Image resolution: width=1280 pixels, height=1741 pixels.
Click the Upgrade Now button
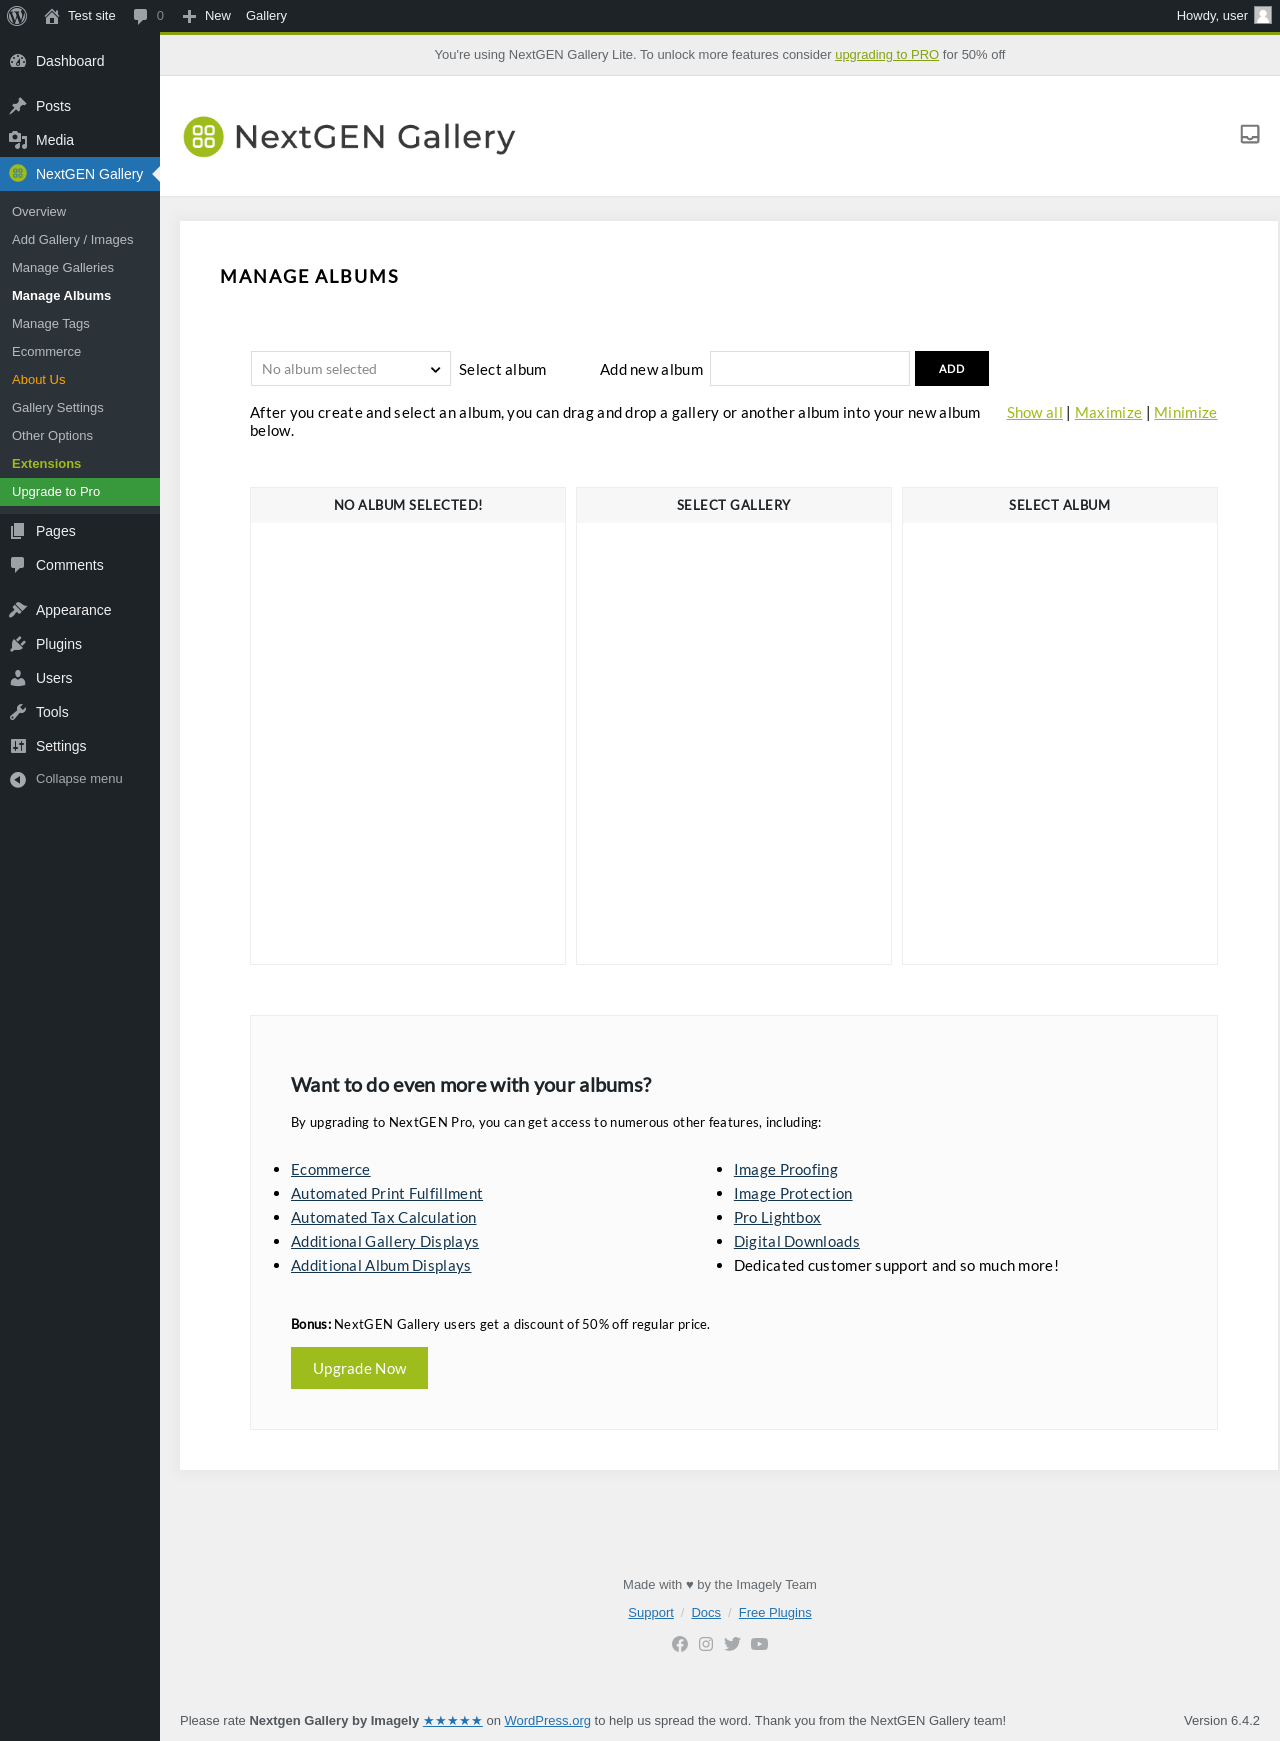(x=359, y=1368)
